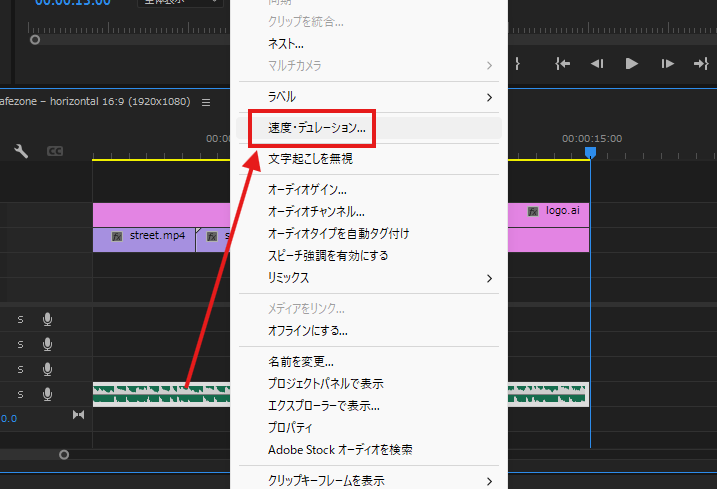Click voice-over record mic on bottom audio track
The width and height of the screenshot is (717, 489).
(47, 393)
